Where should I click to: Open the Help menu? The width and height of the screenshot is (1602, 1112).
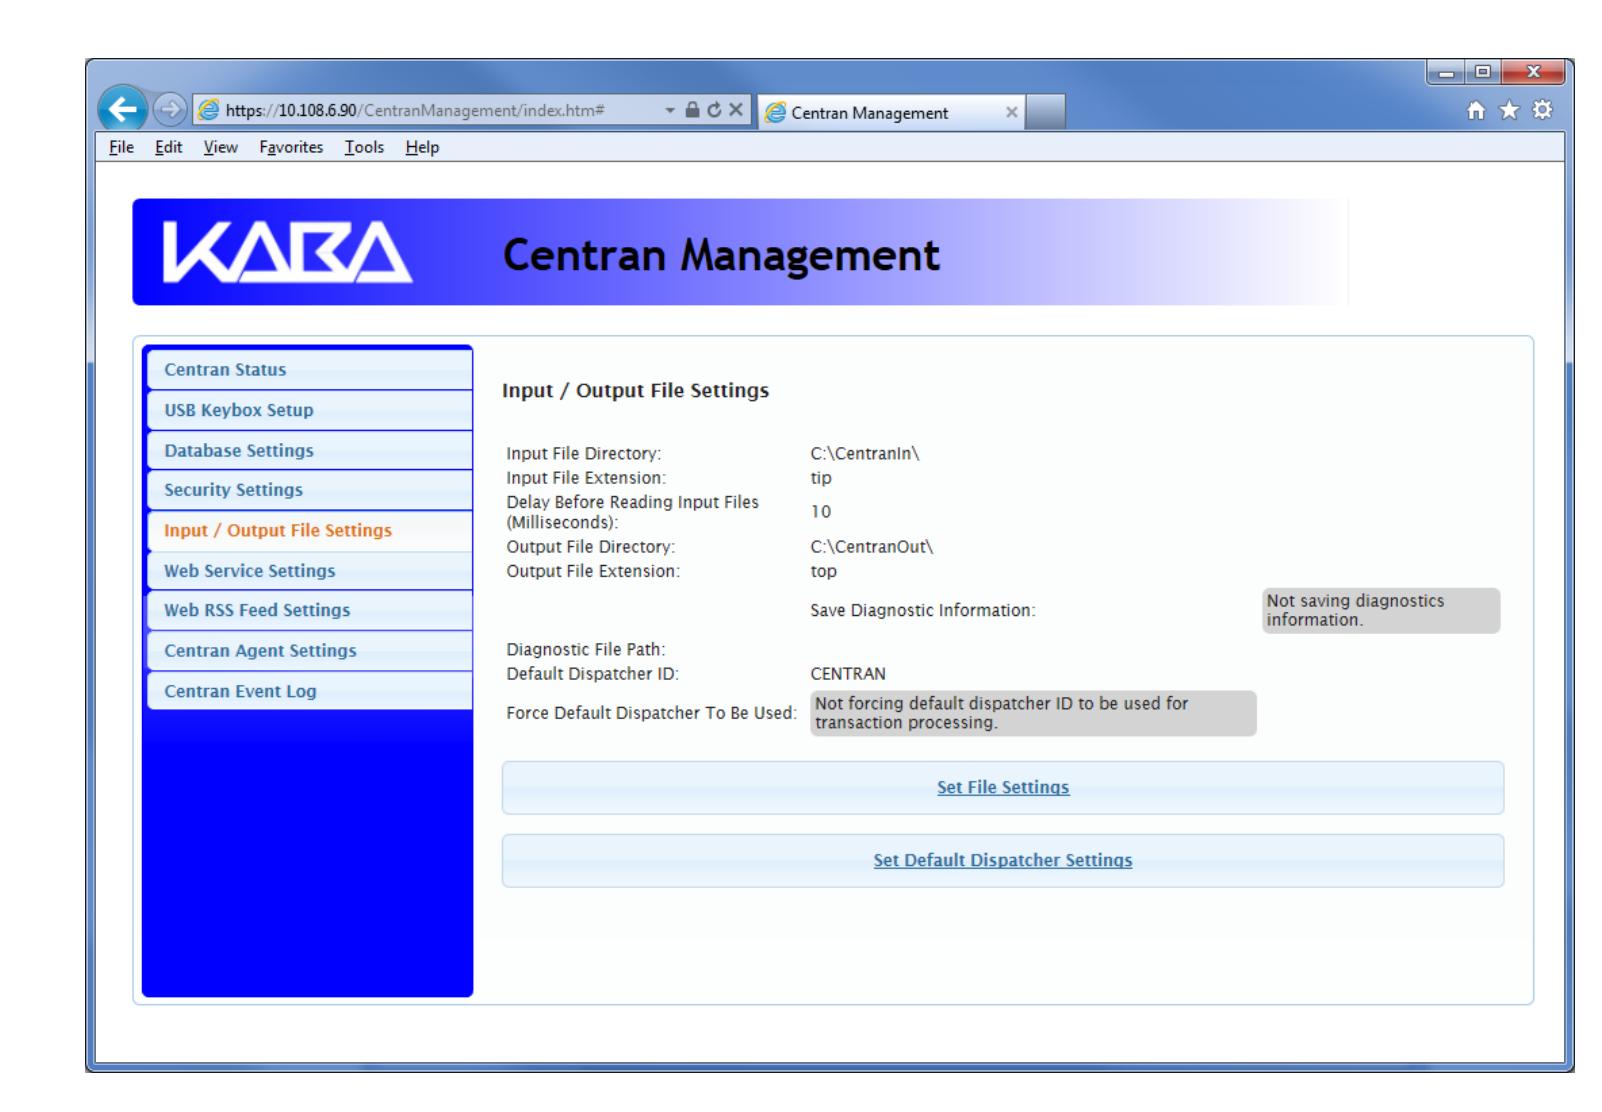click(x=422, y=147)
